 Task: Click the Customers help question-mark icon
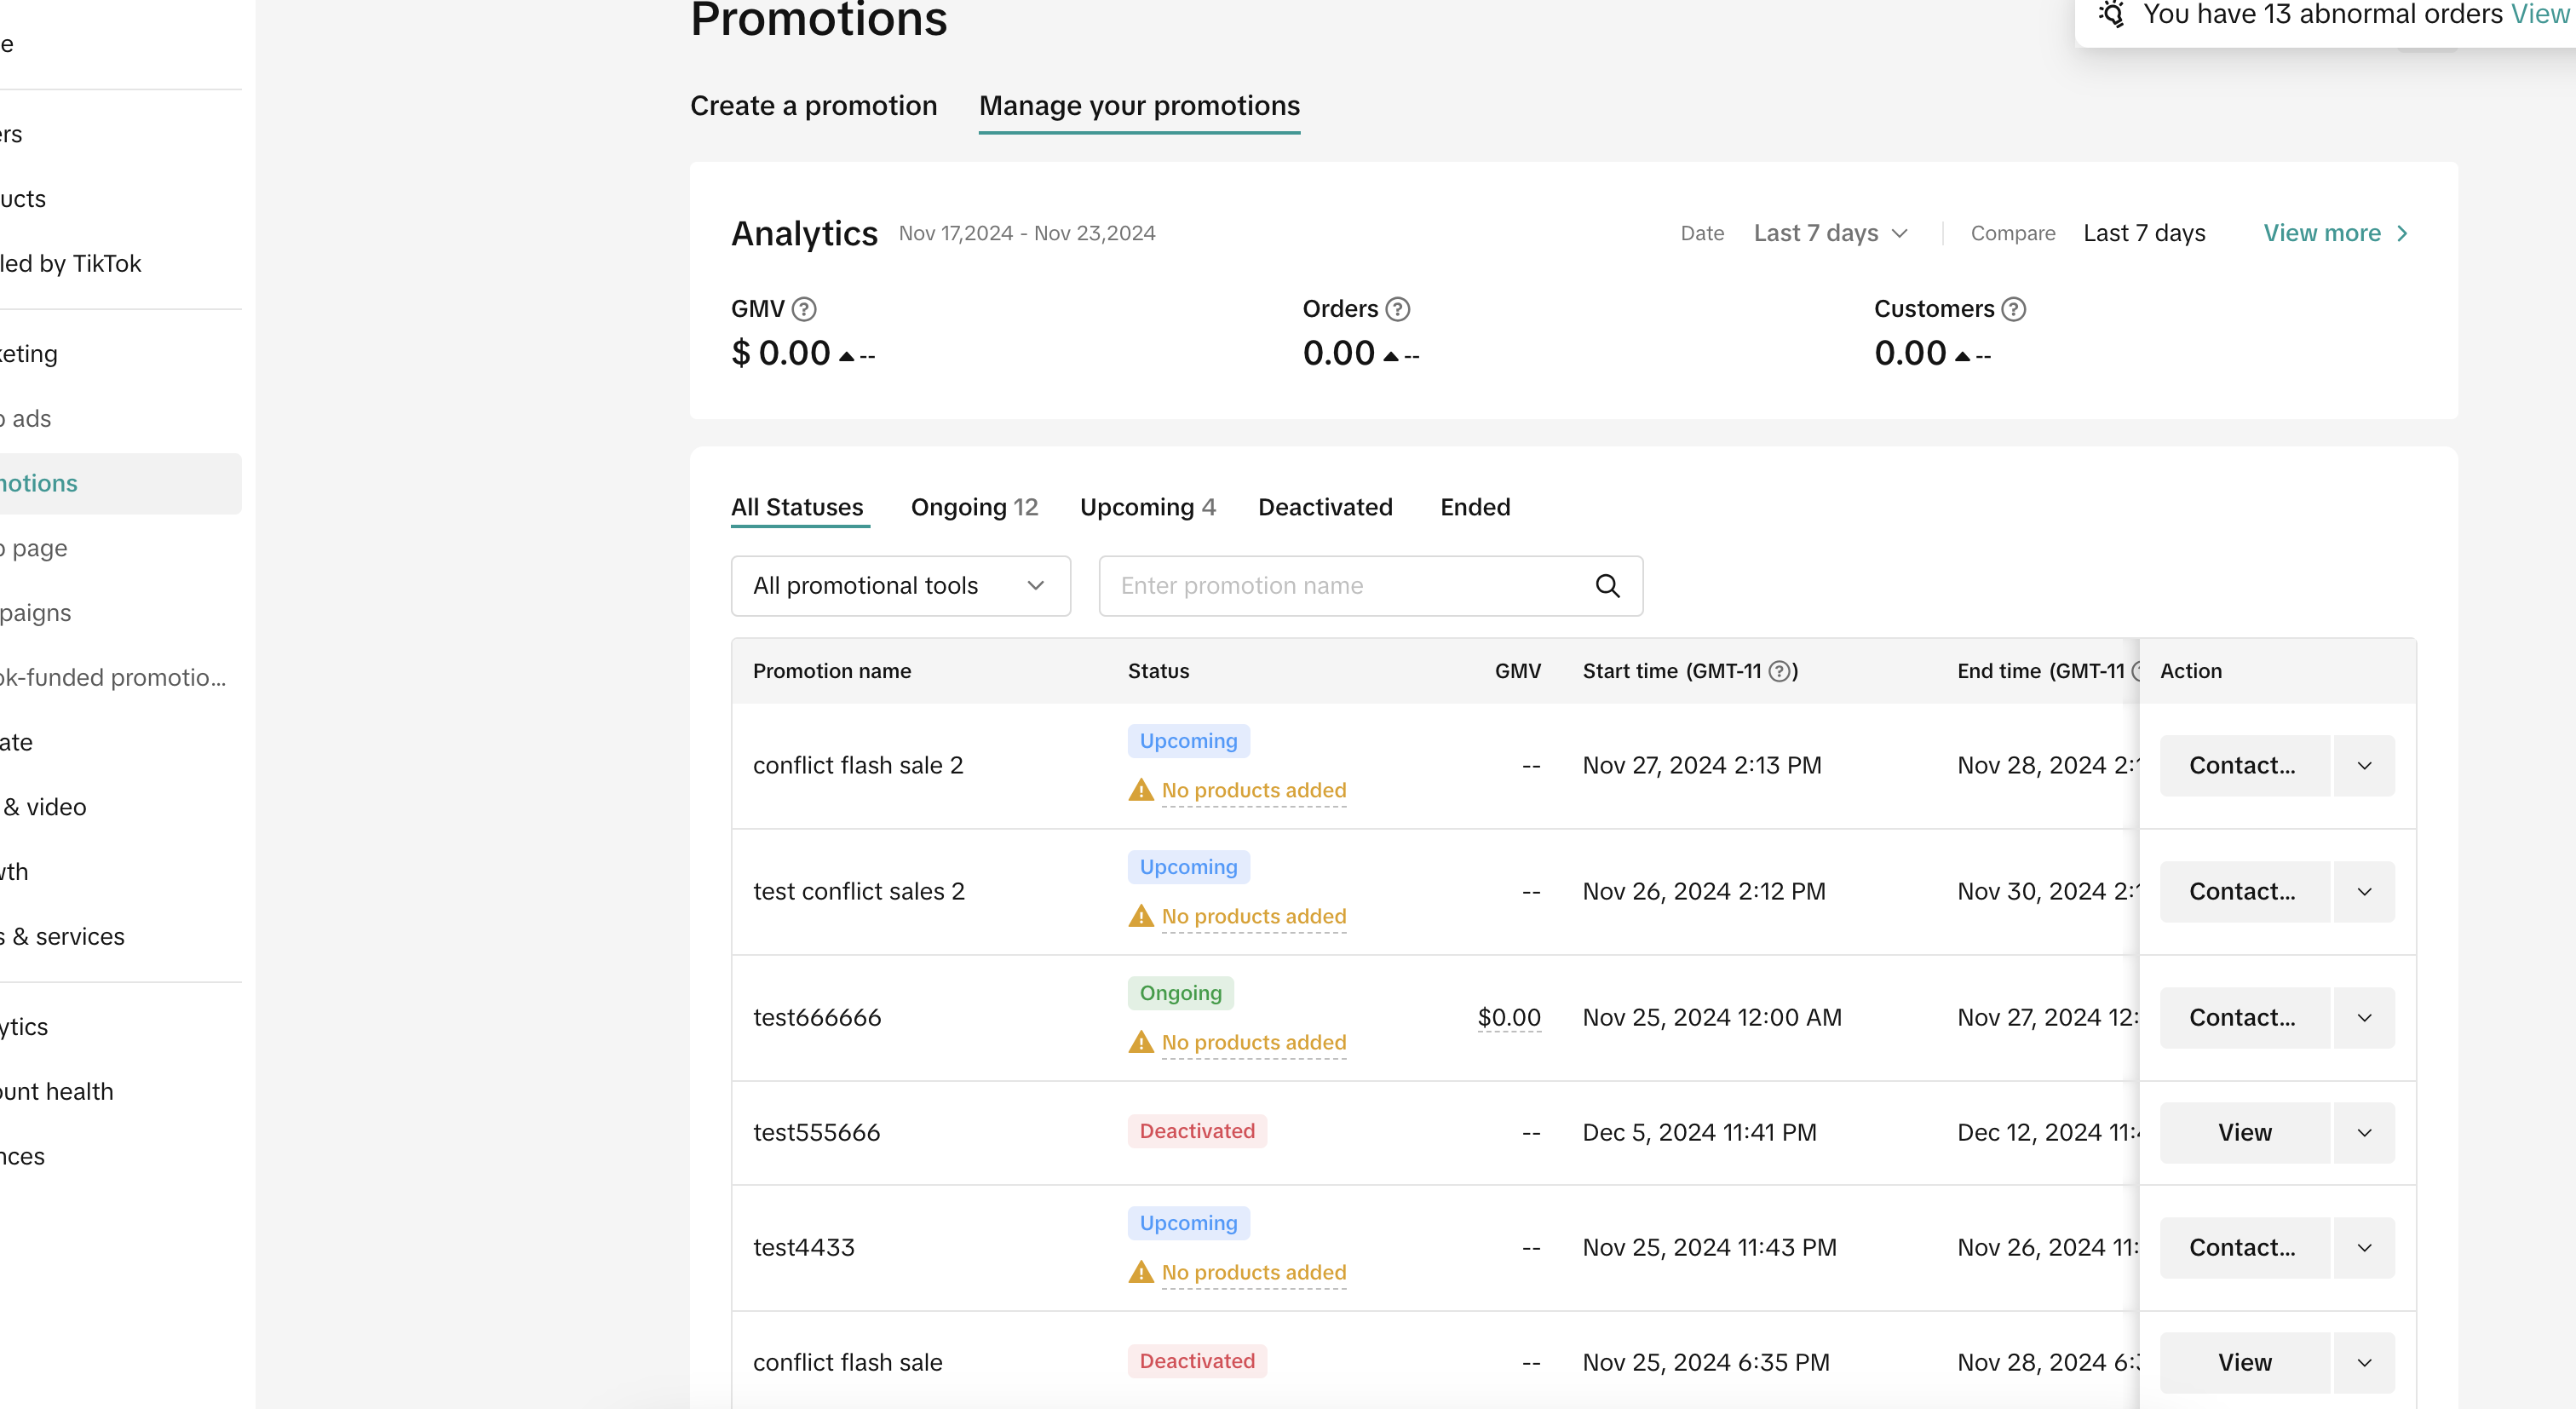coord(2013,309)
